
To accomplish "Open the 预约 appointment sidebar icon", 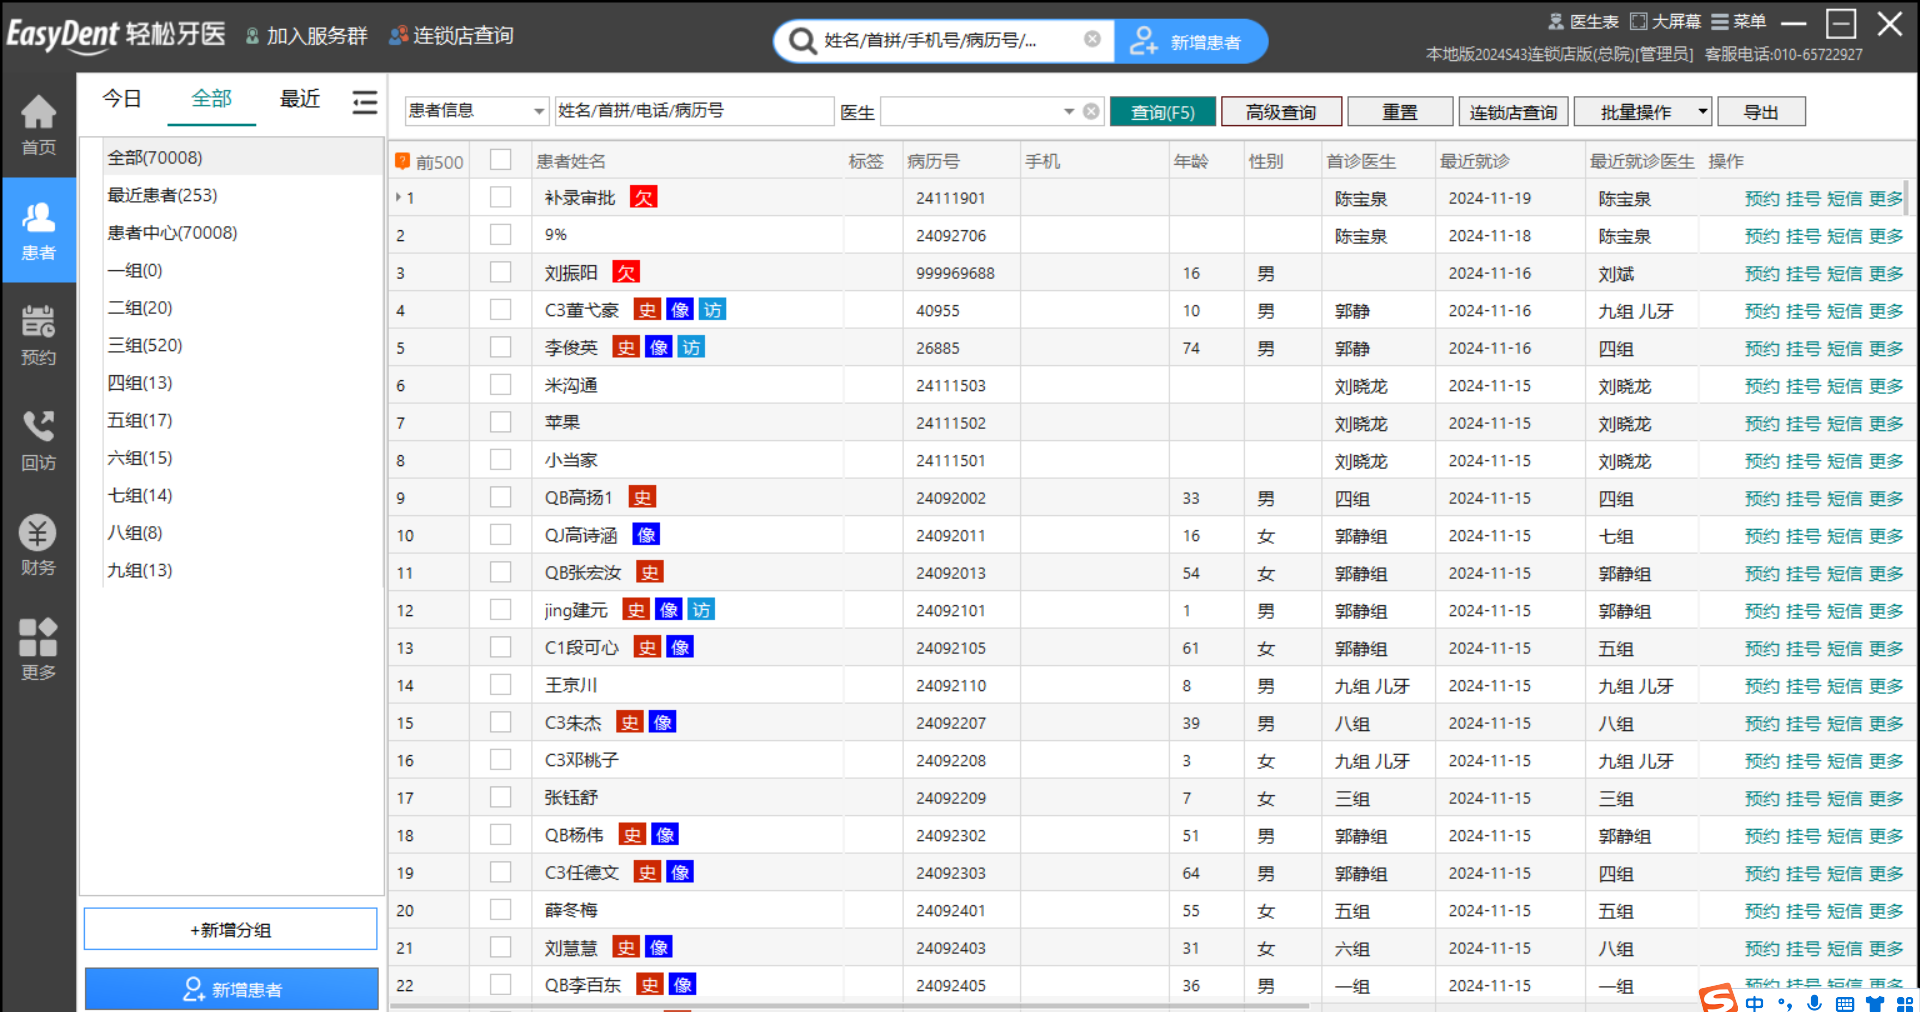I will pos(38,335).
